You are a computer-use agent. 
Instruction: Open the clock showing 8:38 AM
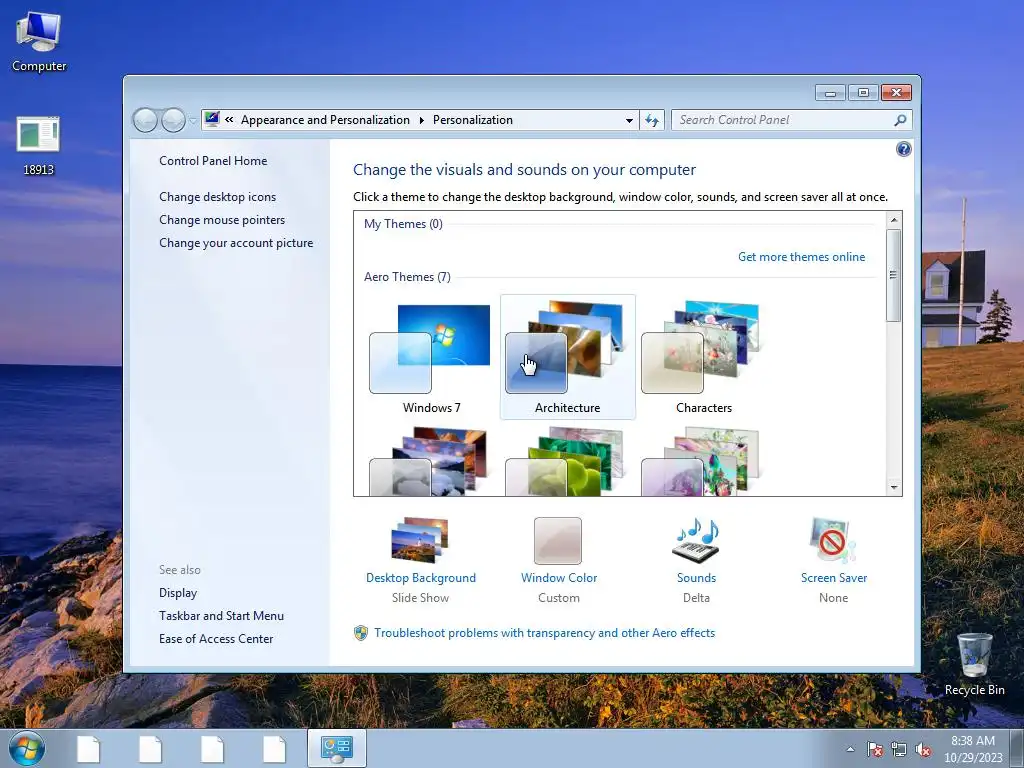click(973, 749)
